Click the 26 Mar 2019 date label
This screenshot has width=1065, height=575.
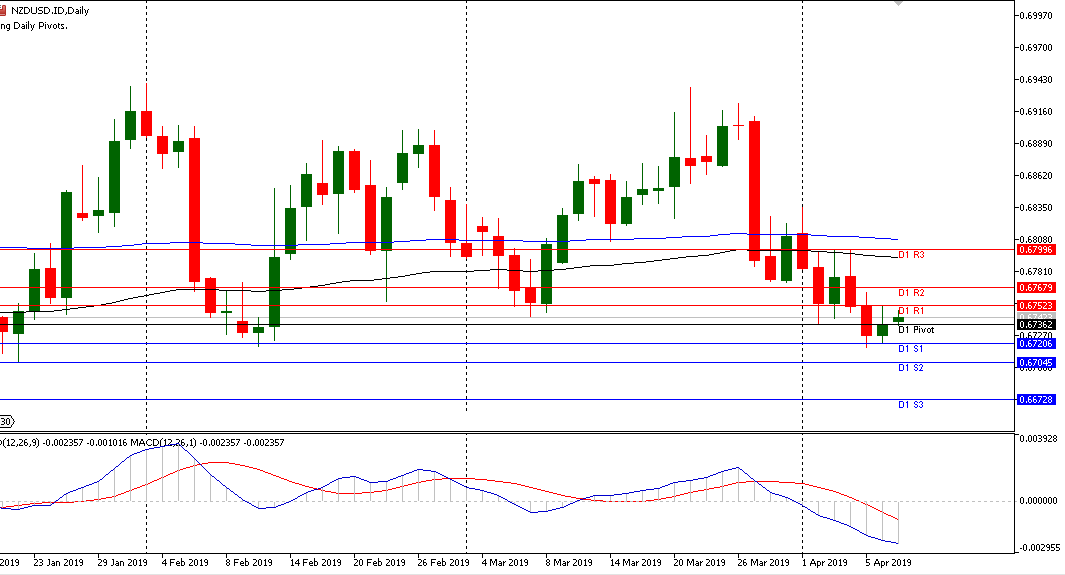coord(757,562)
